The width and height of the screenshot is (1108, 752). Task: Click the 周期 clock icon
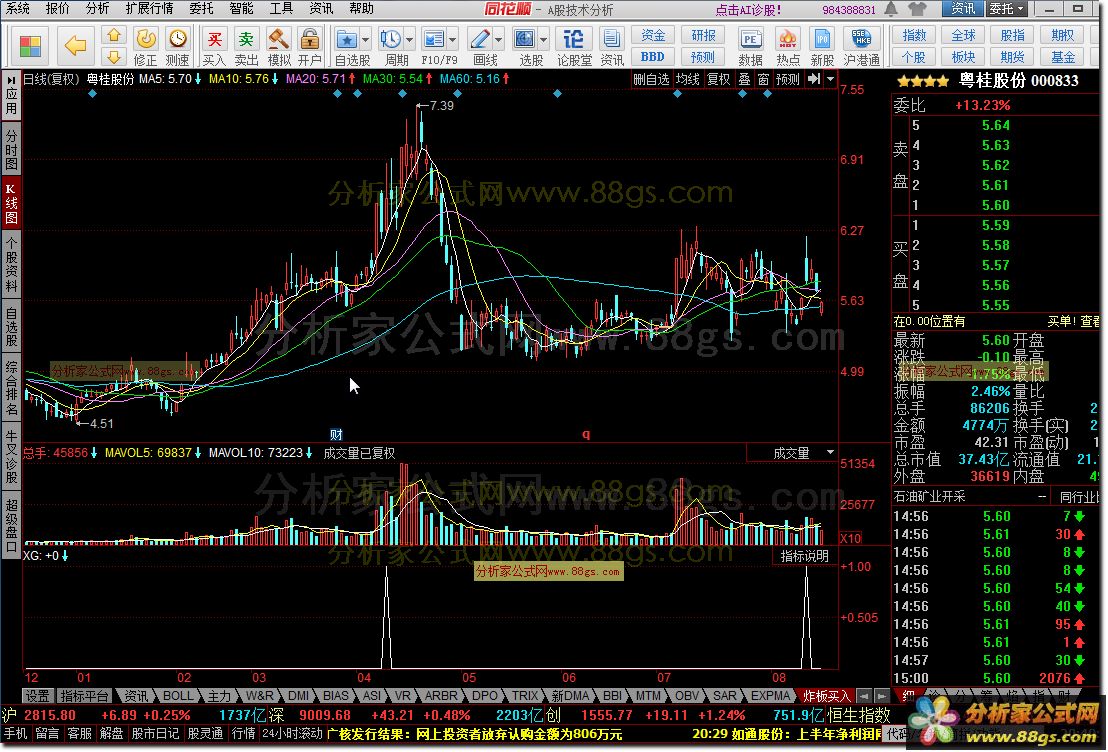[390, 40]
